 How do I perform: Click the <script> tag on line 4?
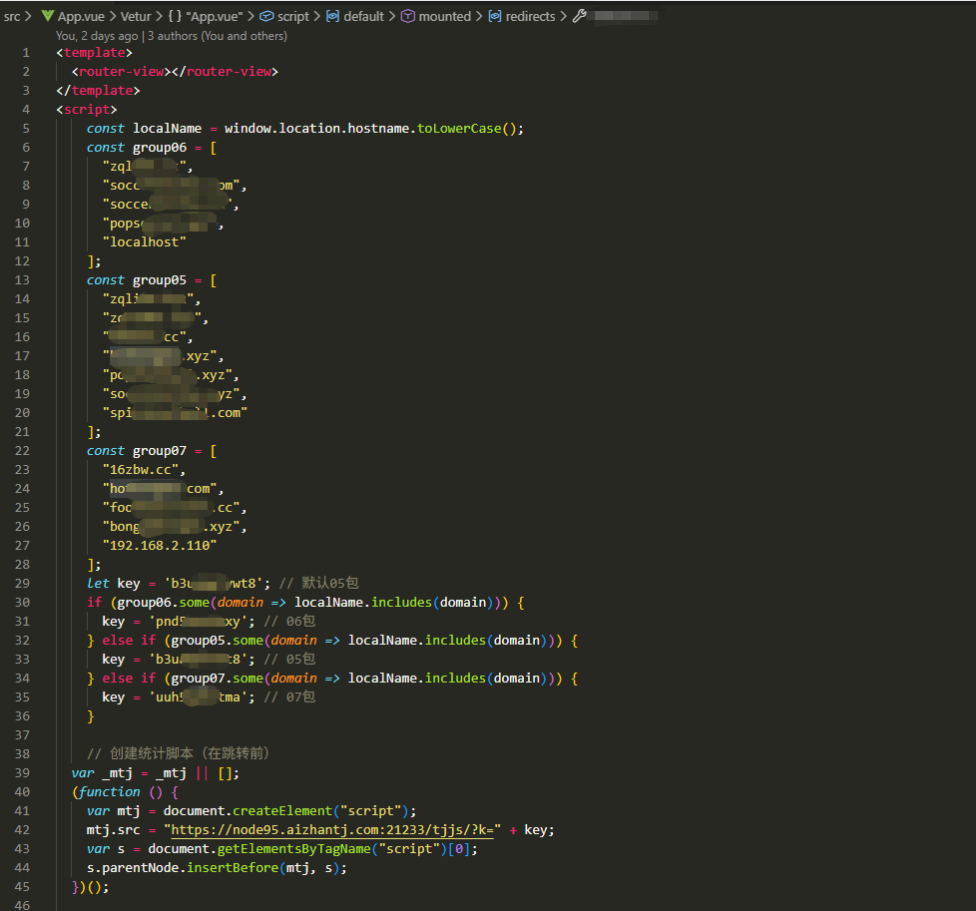[x=87, y=110]
